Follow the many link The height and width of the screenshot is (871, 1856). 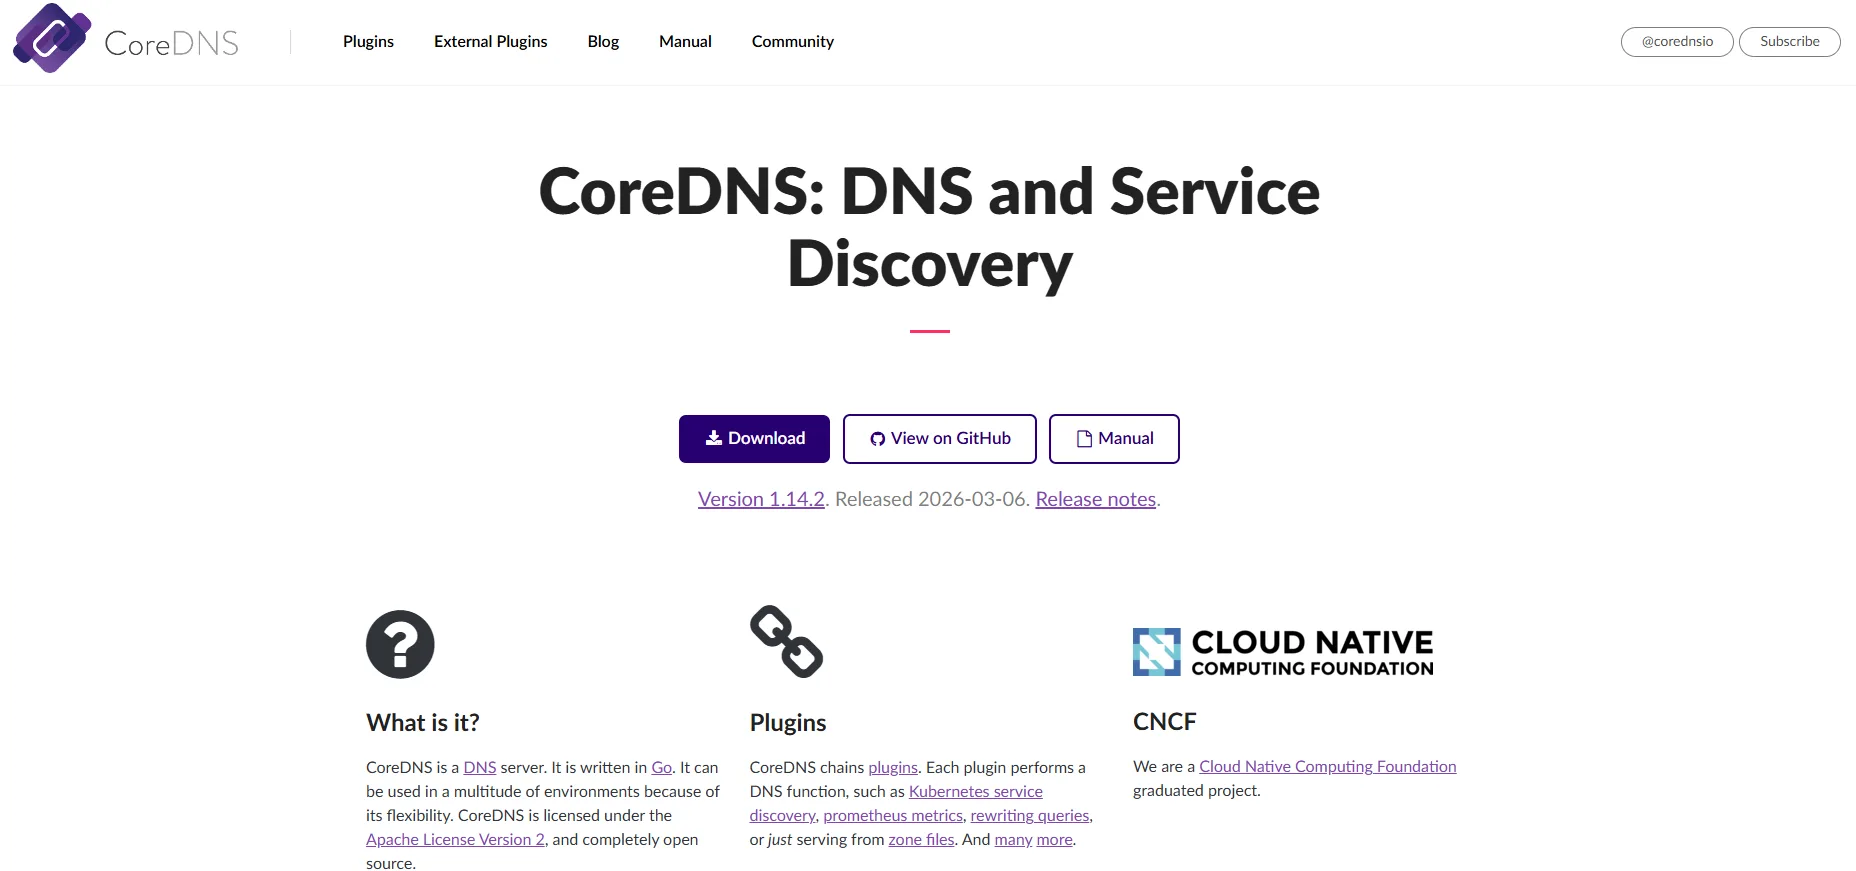pyautogui.click(x=1013, y=839)
